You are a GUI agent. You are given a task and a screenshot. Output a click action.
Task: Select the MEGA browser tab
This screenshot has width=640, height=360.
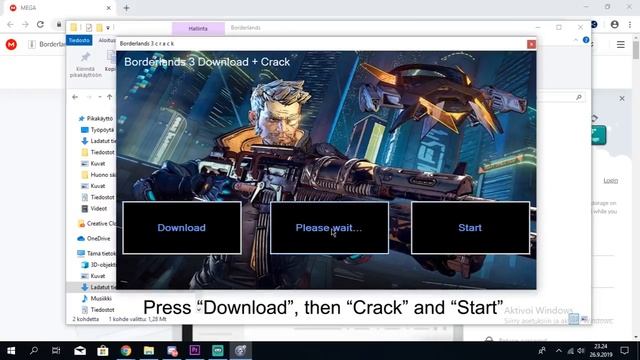click(59, 8)
